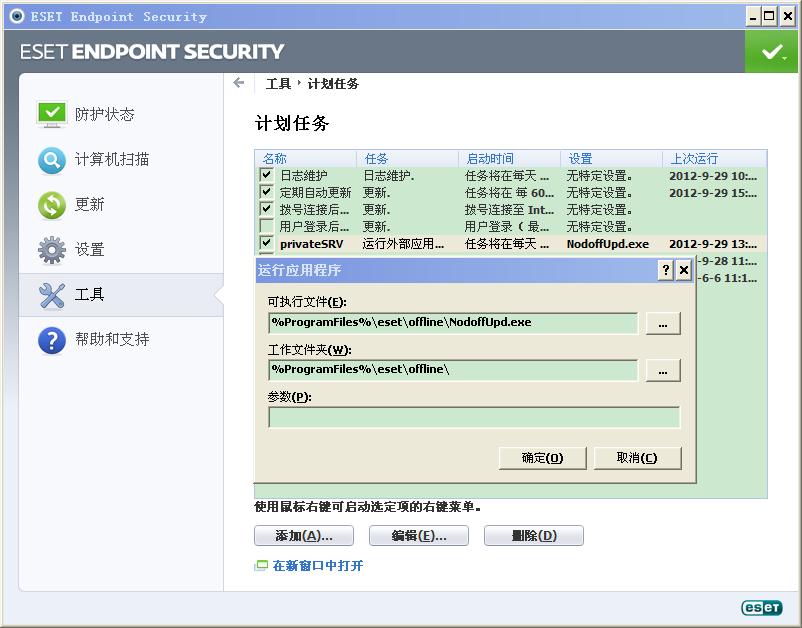The image size is (802, 628).
Task: Click the green 更新 update icon
Action: point(52,205)
